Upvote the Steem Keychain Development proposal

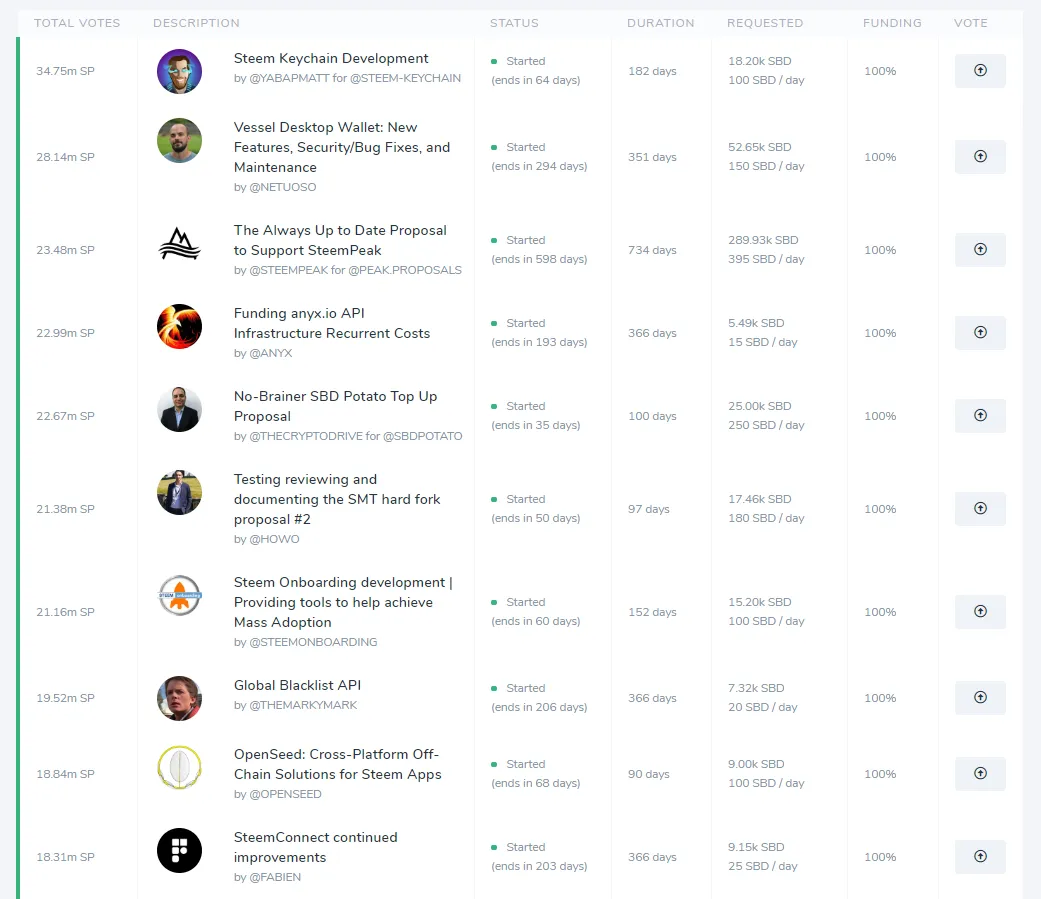[980, 70]
